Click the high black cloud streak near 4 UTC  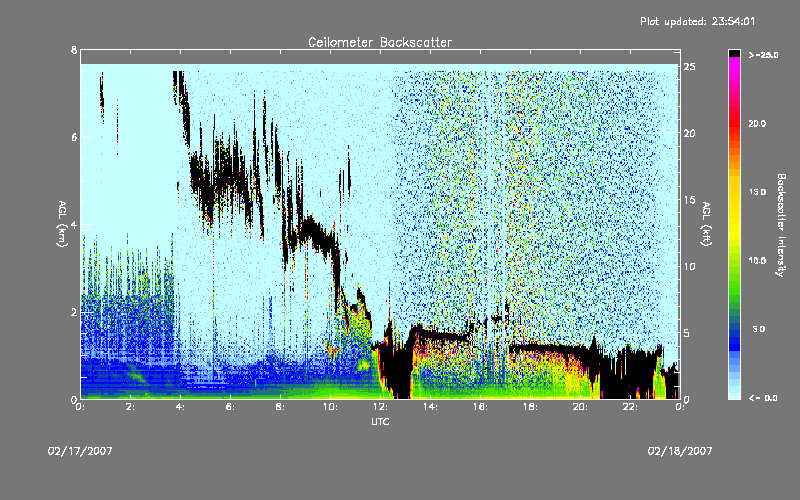point(182,107)
